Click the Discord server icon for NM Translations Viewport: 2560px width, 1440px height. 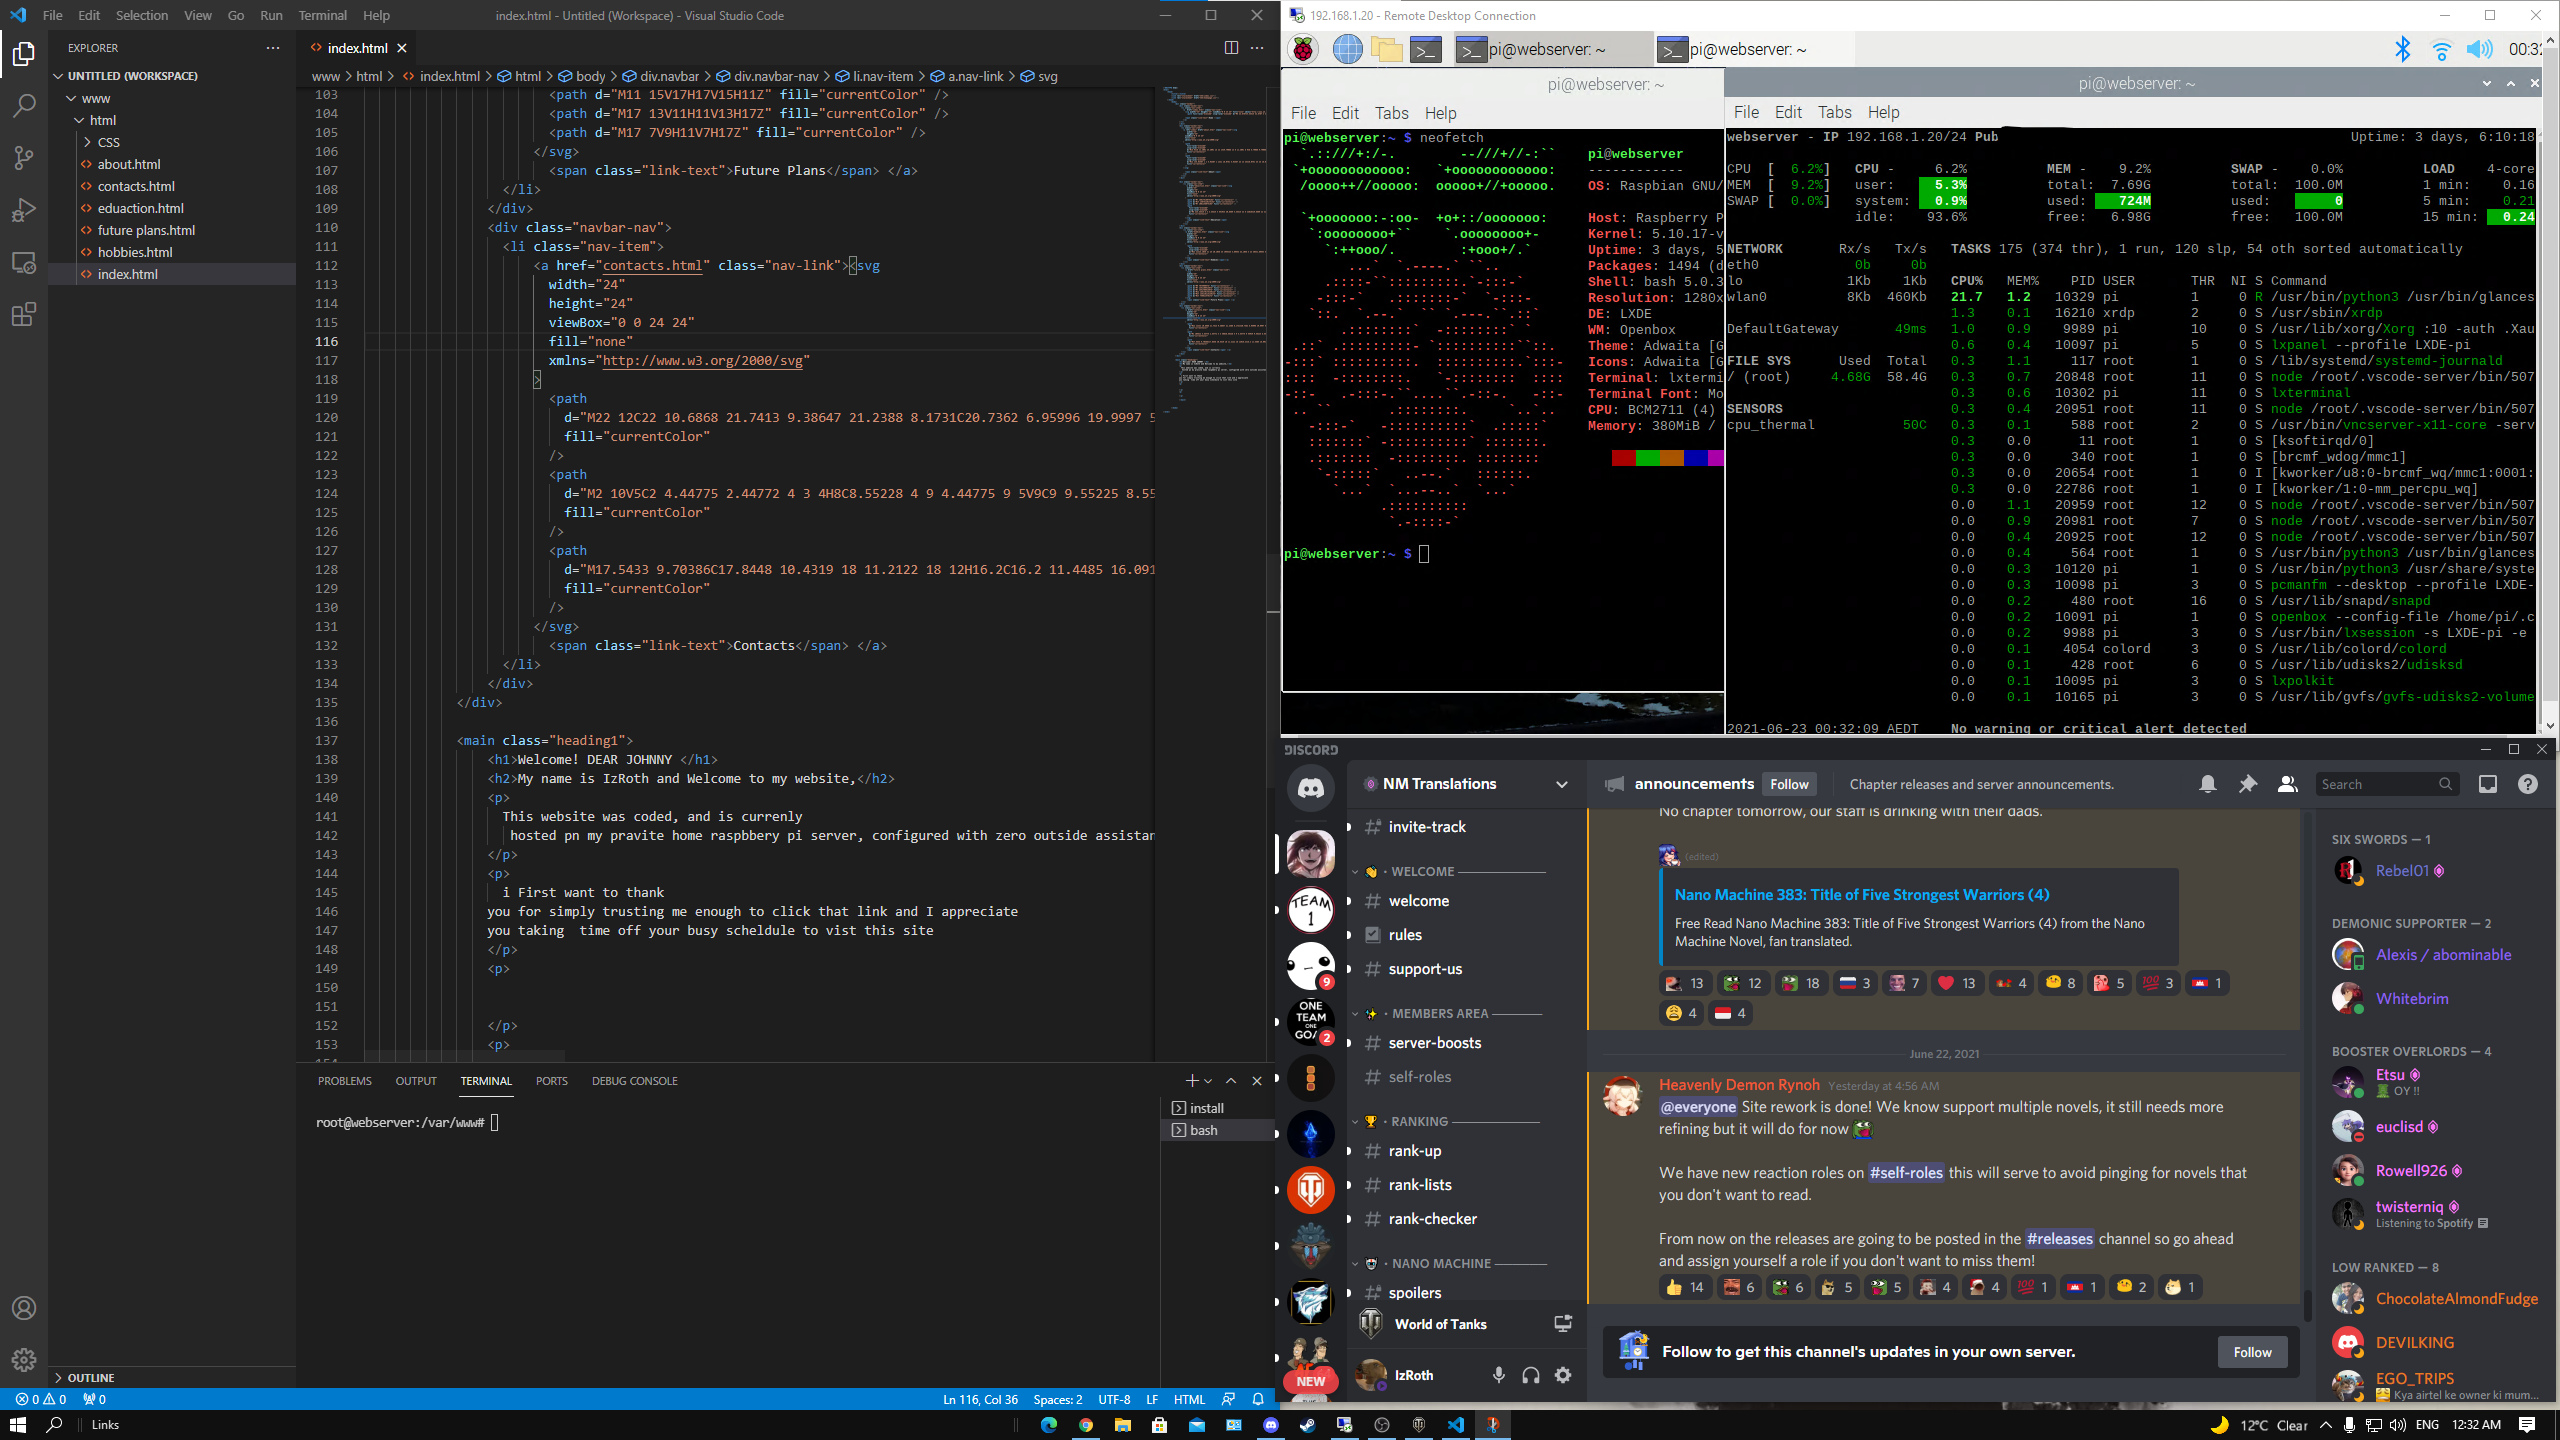pyautogui.click(x=1310, y=853)
